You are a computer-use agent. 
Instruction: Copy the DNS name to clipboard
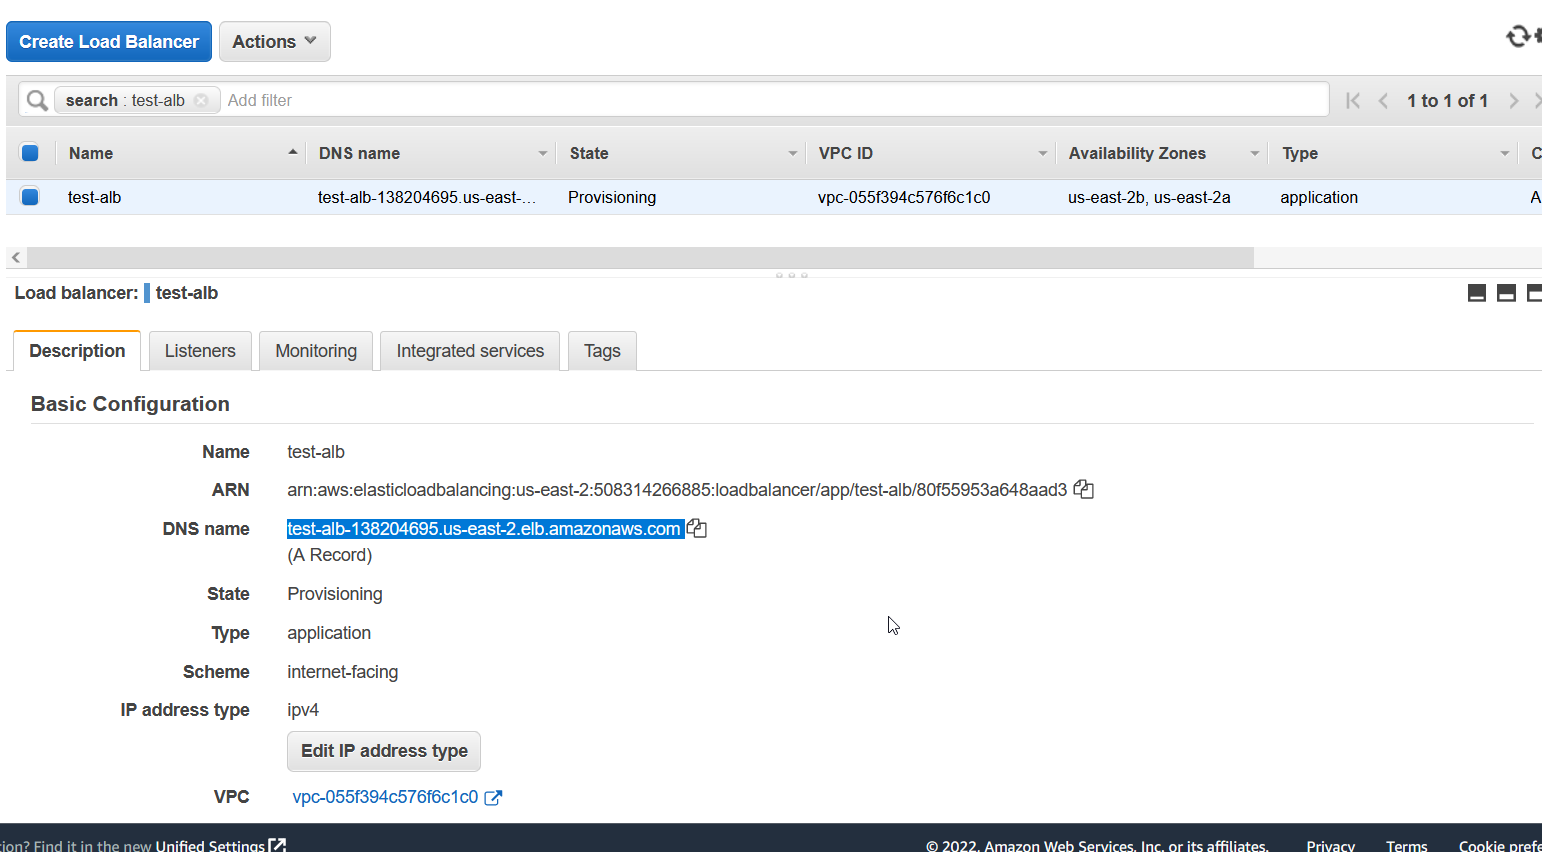(x=697, y=529)
